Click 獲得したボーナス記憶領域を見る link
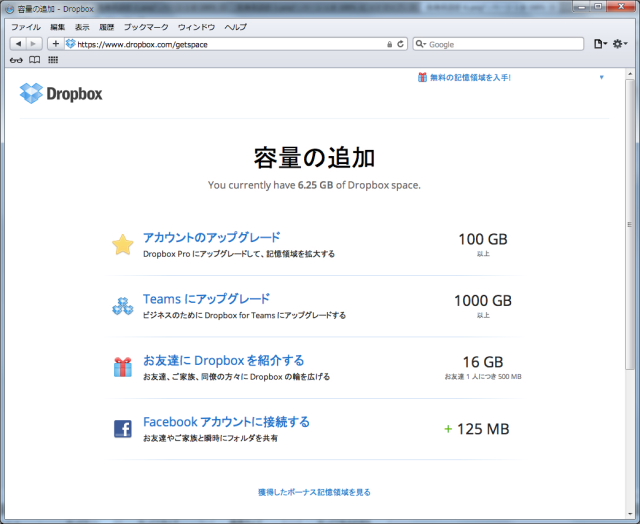Viewport: 640px width, 524px height. (314, 492)
